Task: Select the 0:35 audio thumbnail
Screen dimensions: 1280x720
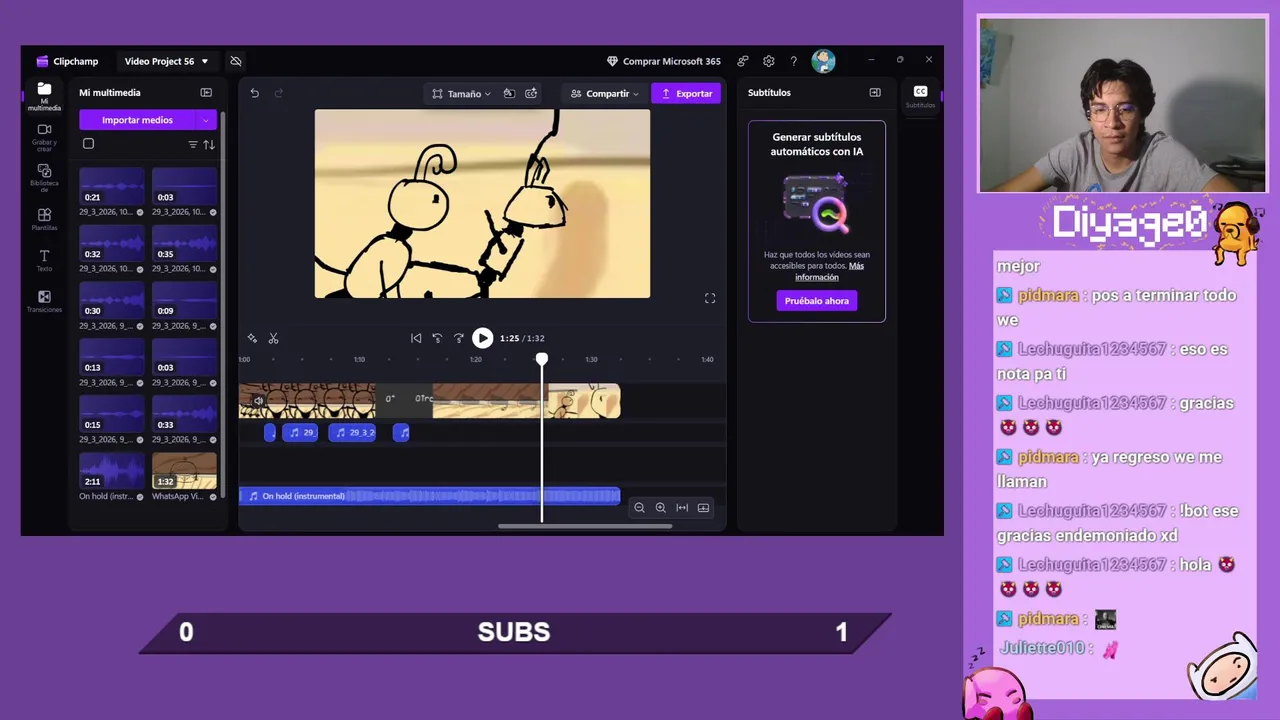Action: point(184,244)
